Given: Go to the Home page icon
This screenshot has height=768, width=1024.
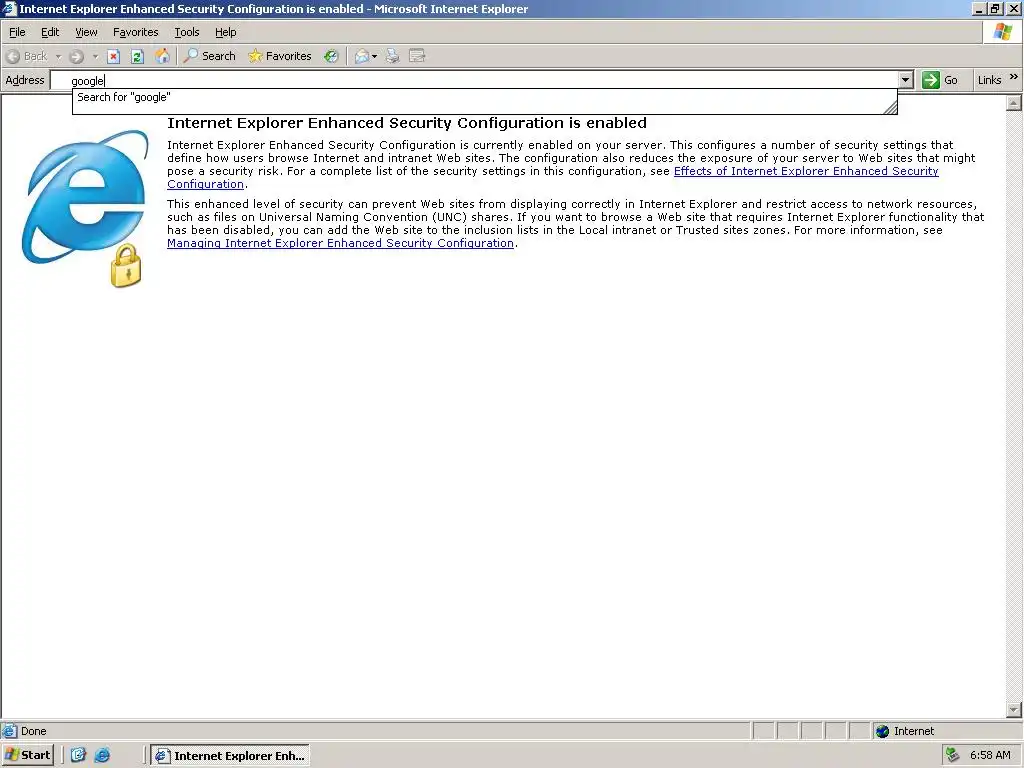Looking at the screenshot, I should (162, 56).
